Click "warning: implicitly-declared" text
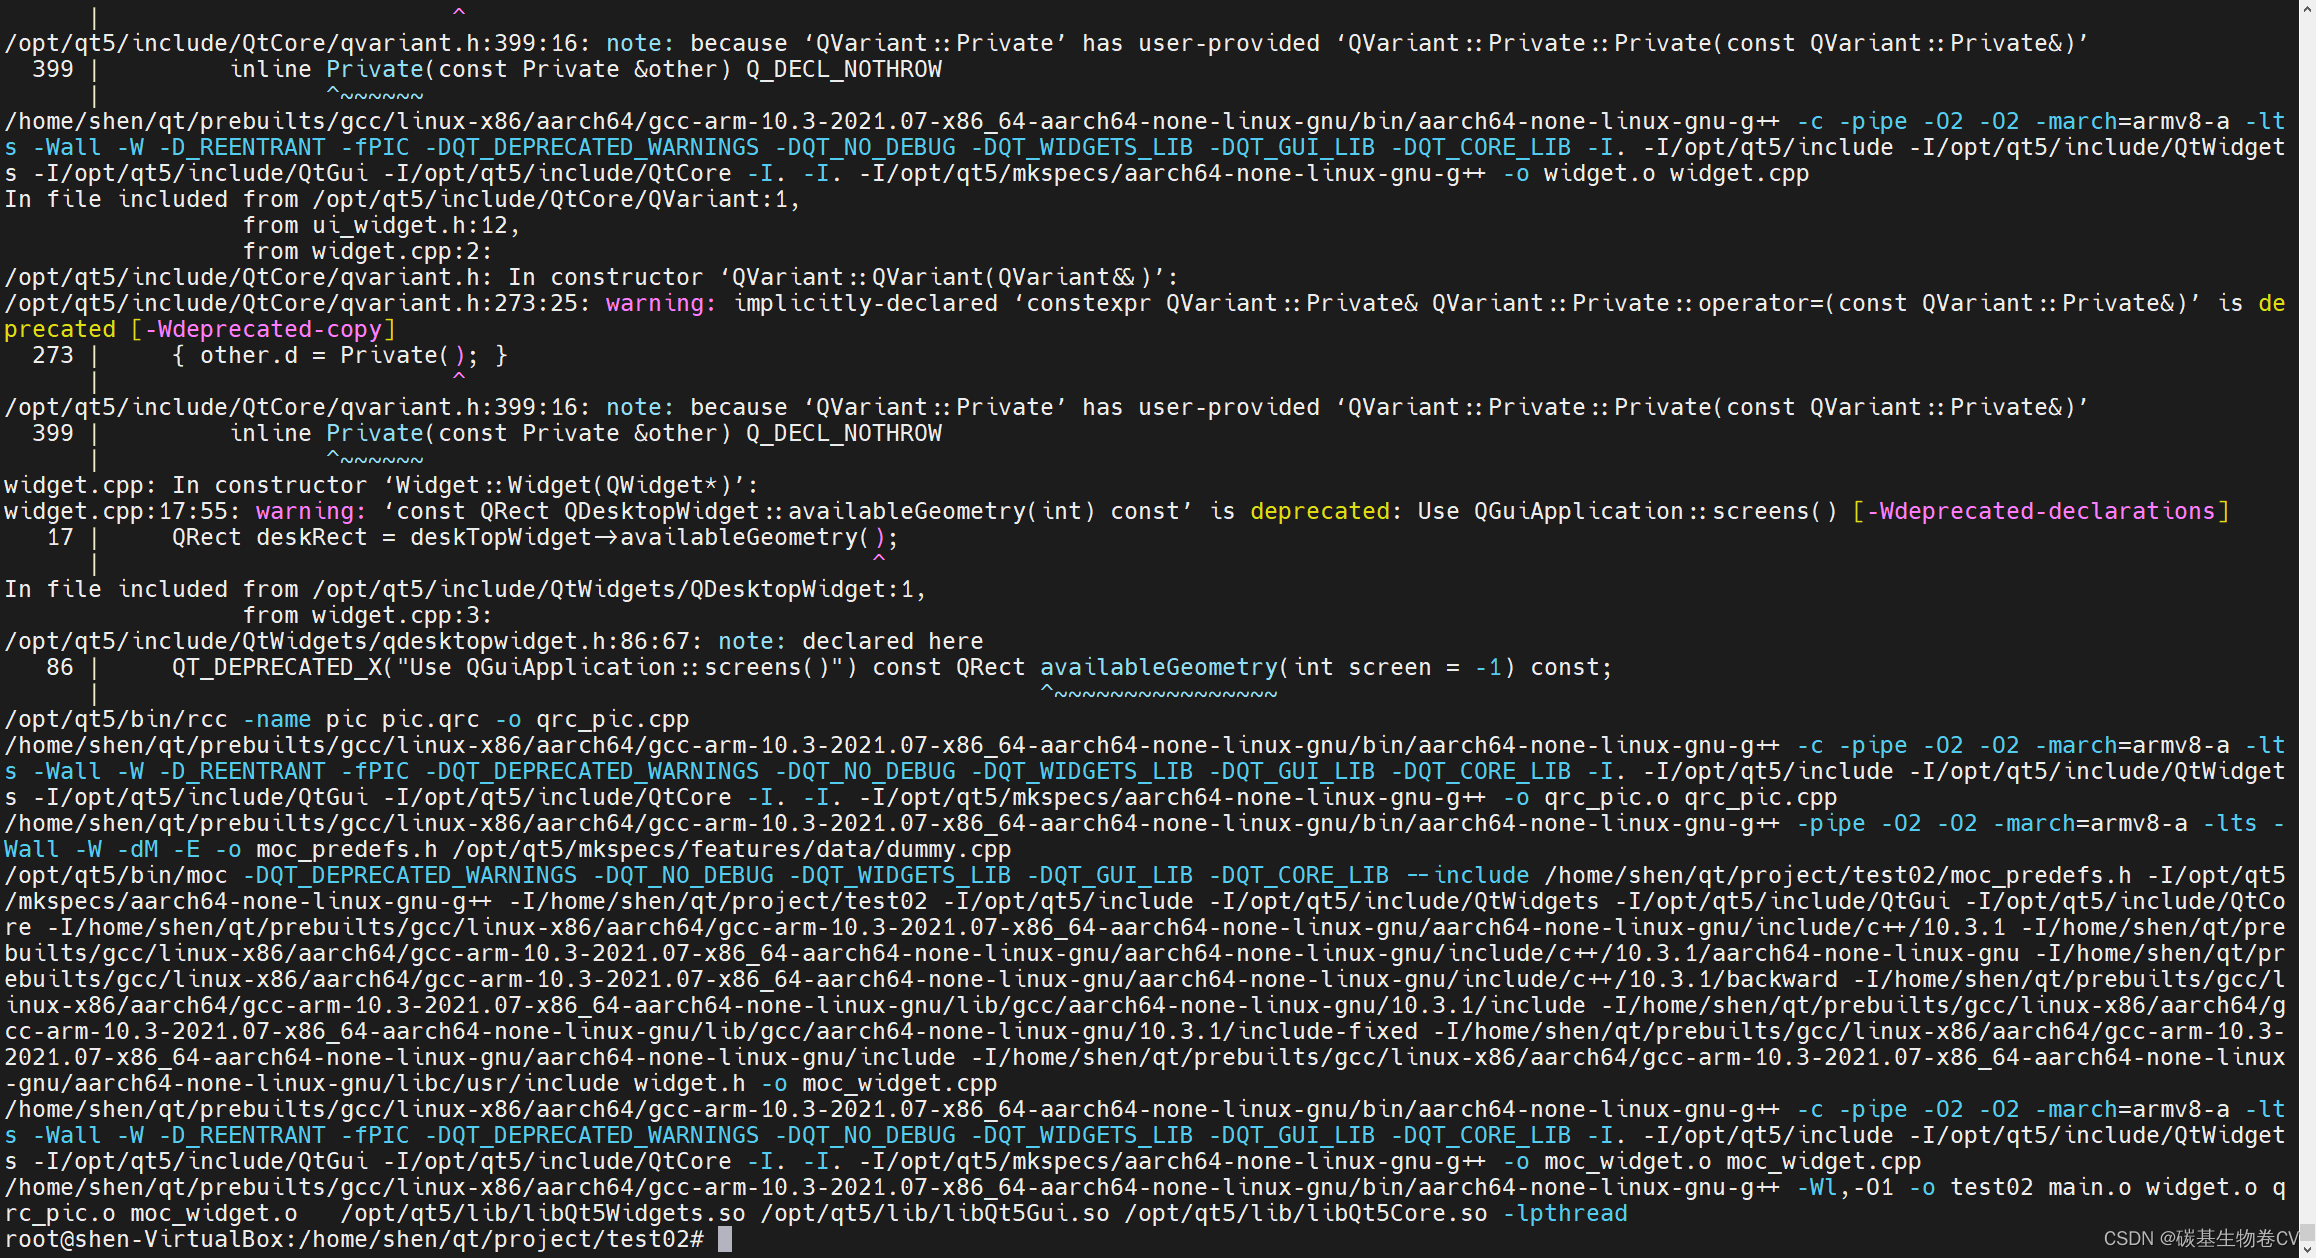 802,303
